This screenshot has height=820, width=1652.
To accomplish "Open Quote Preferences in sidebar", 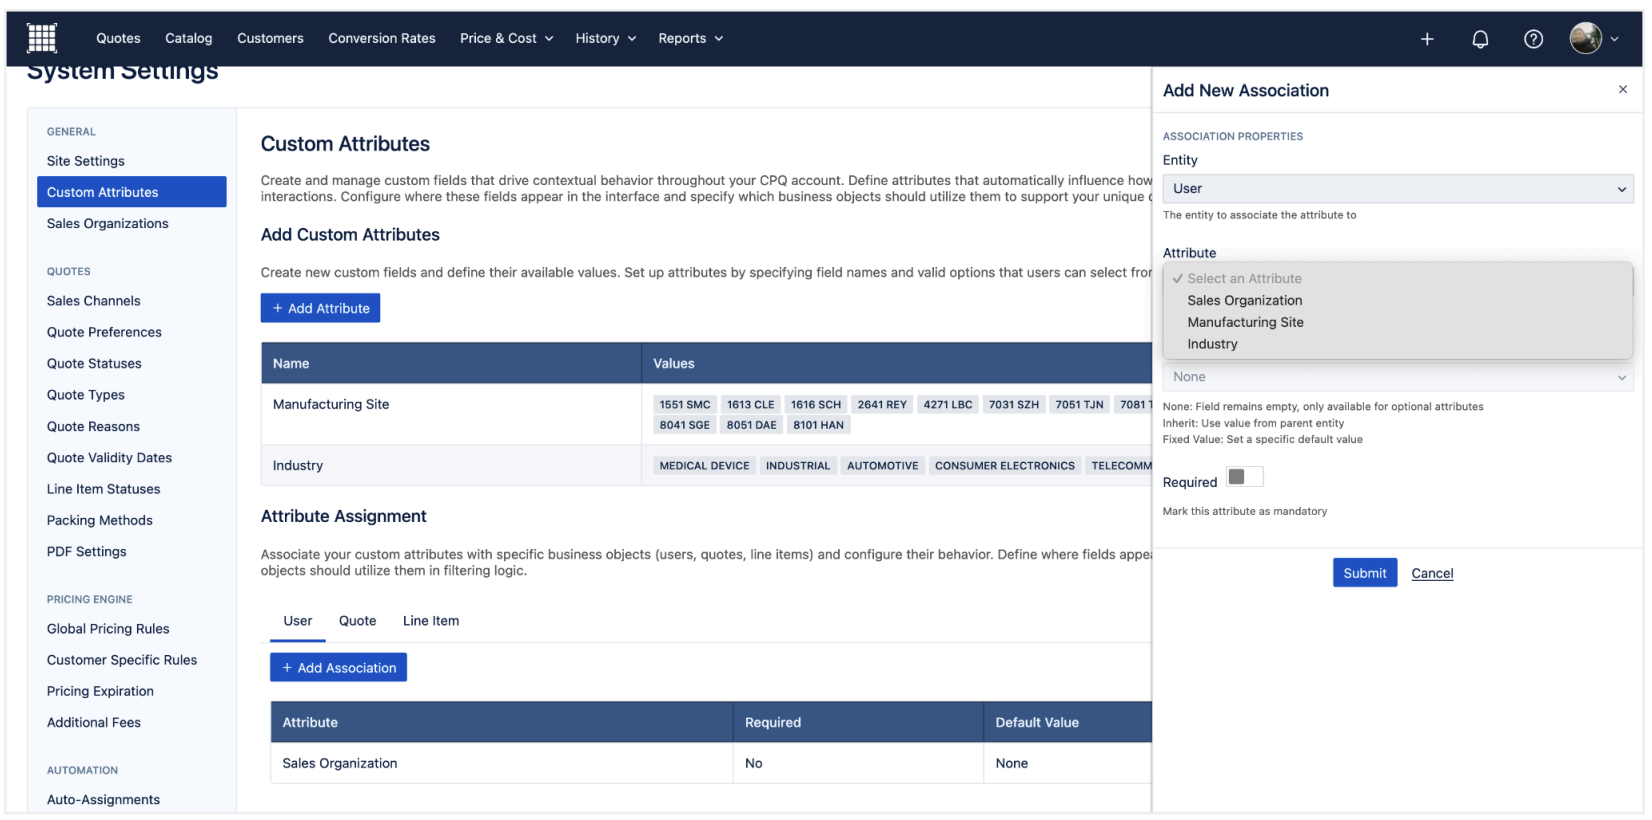I will (104, 332).
